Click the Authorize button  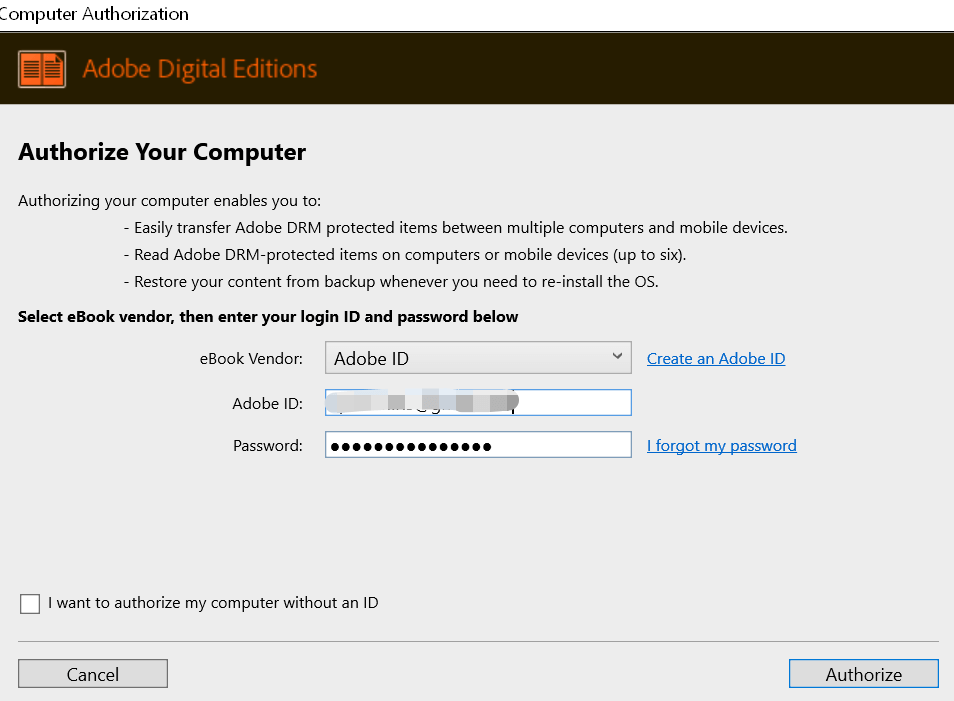(863, 674)
